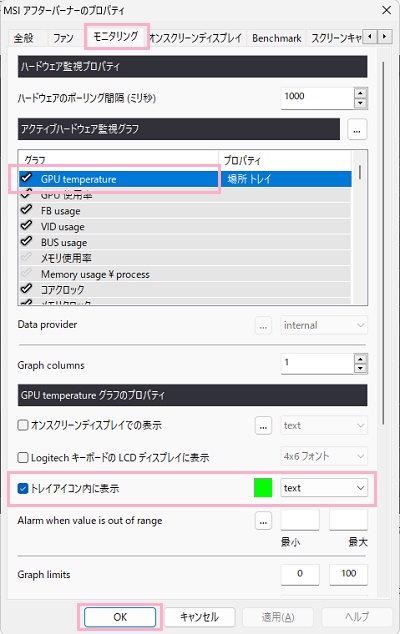Click the プロパティ column header

[x=285, y=160]
